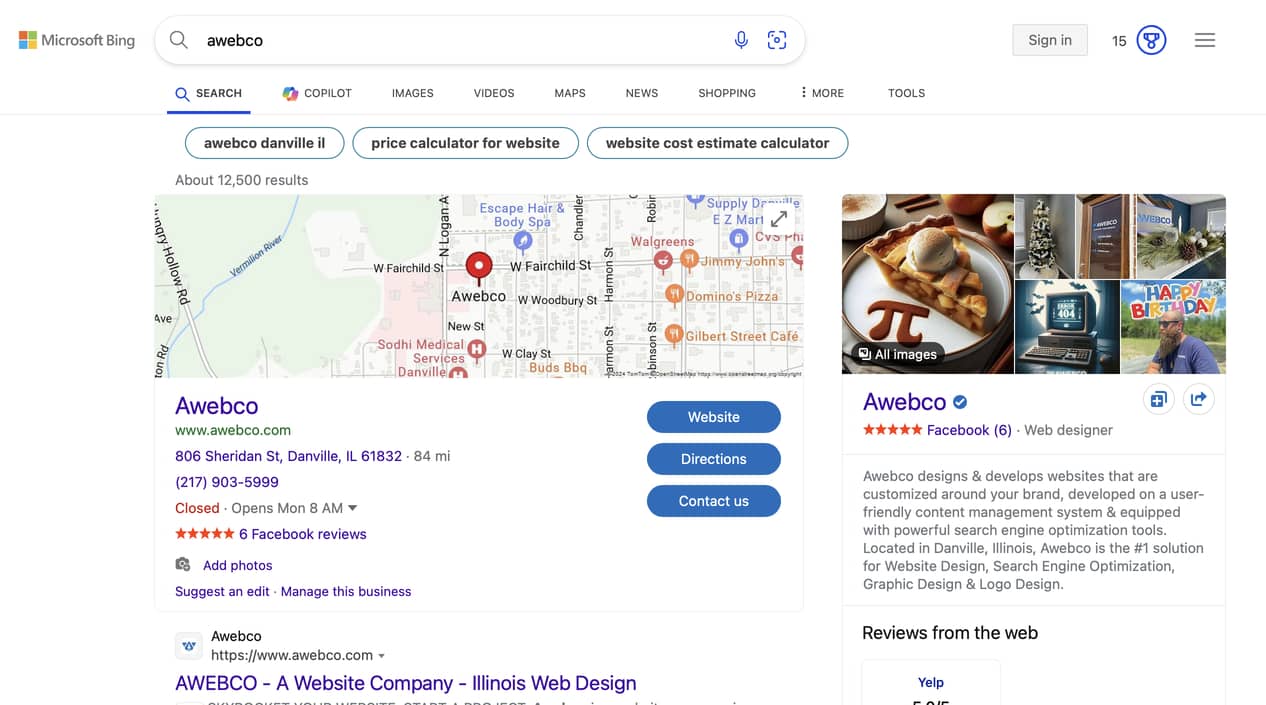Open visual search camera icon
Screen dimensions: 1266x705
point(777,40)
